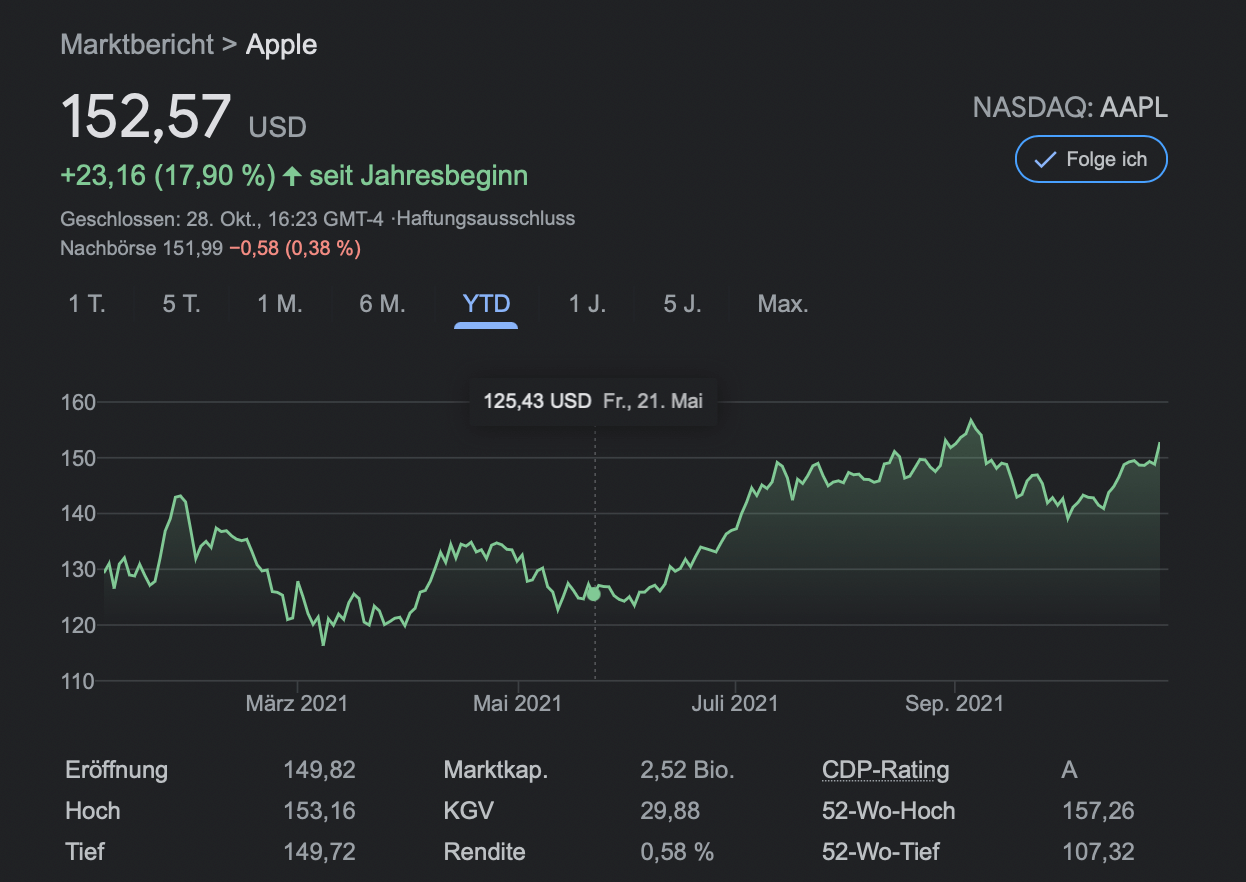Screen dimensions: 1246x882
Task: Click the chart data point for 21. Mai
Action: (594, 593)
